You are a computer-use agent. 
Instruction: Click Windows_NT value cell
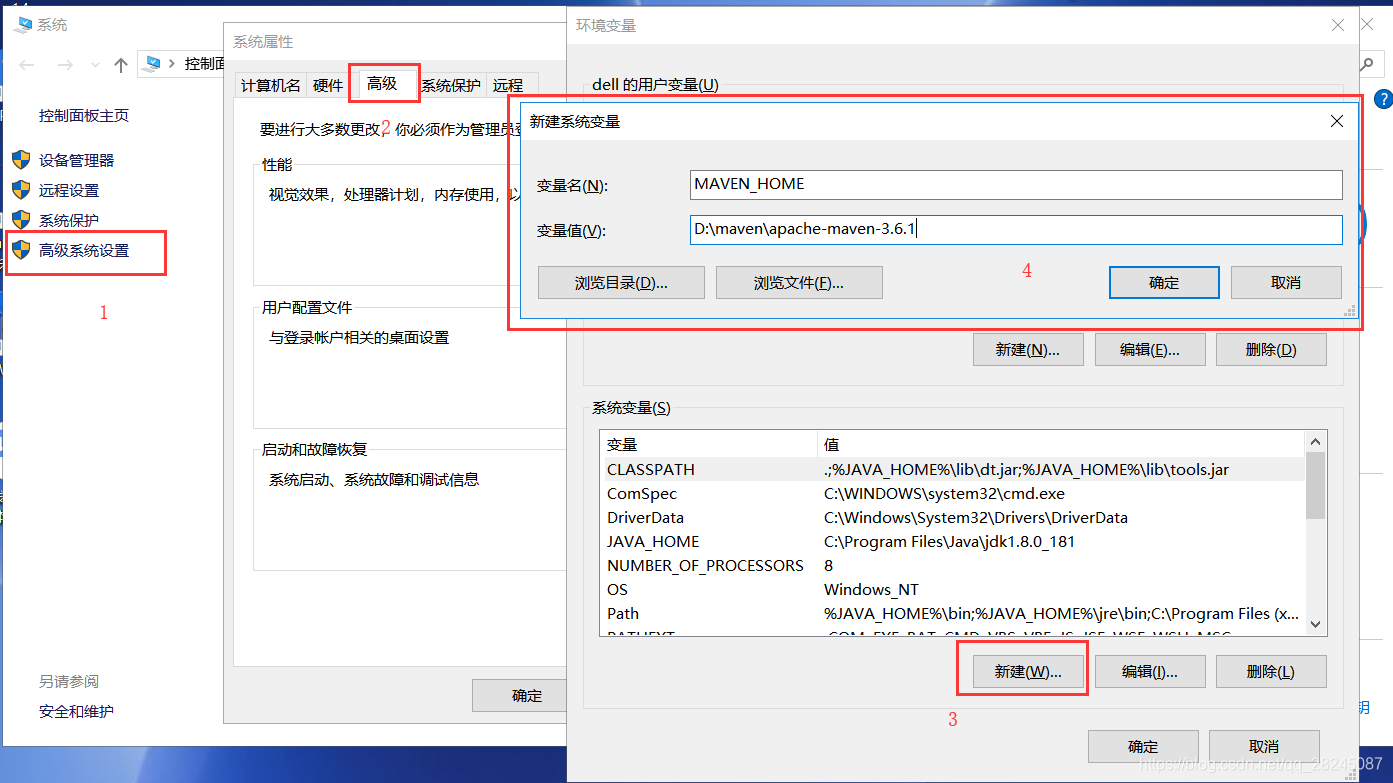tap(871, 589)
